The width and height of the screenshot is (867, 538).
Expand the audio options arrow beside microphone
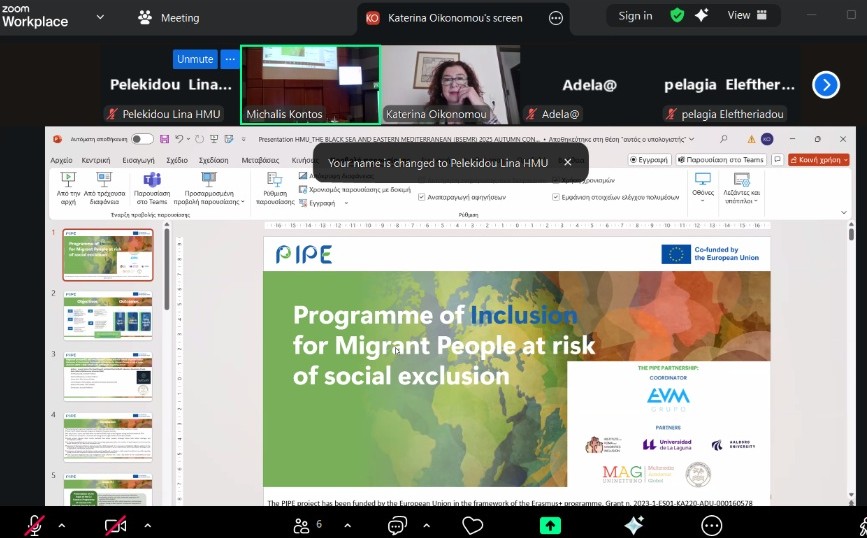[62, 525]
